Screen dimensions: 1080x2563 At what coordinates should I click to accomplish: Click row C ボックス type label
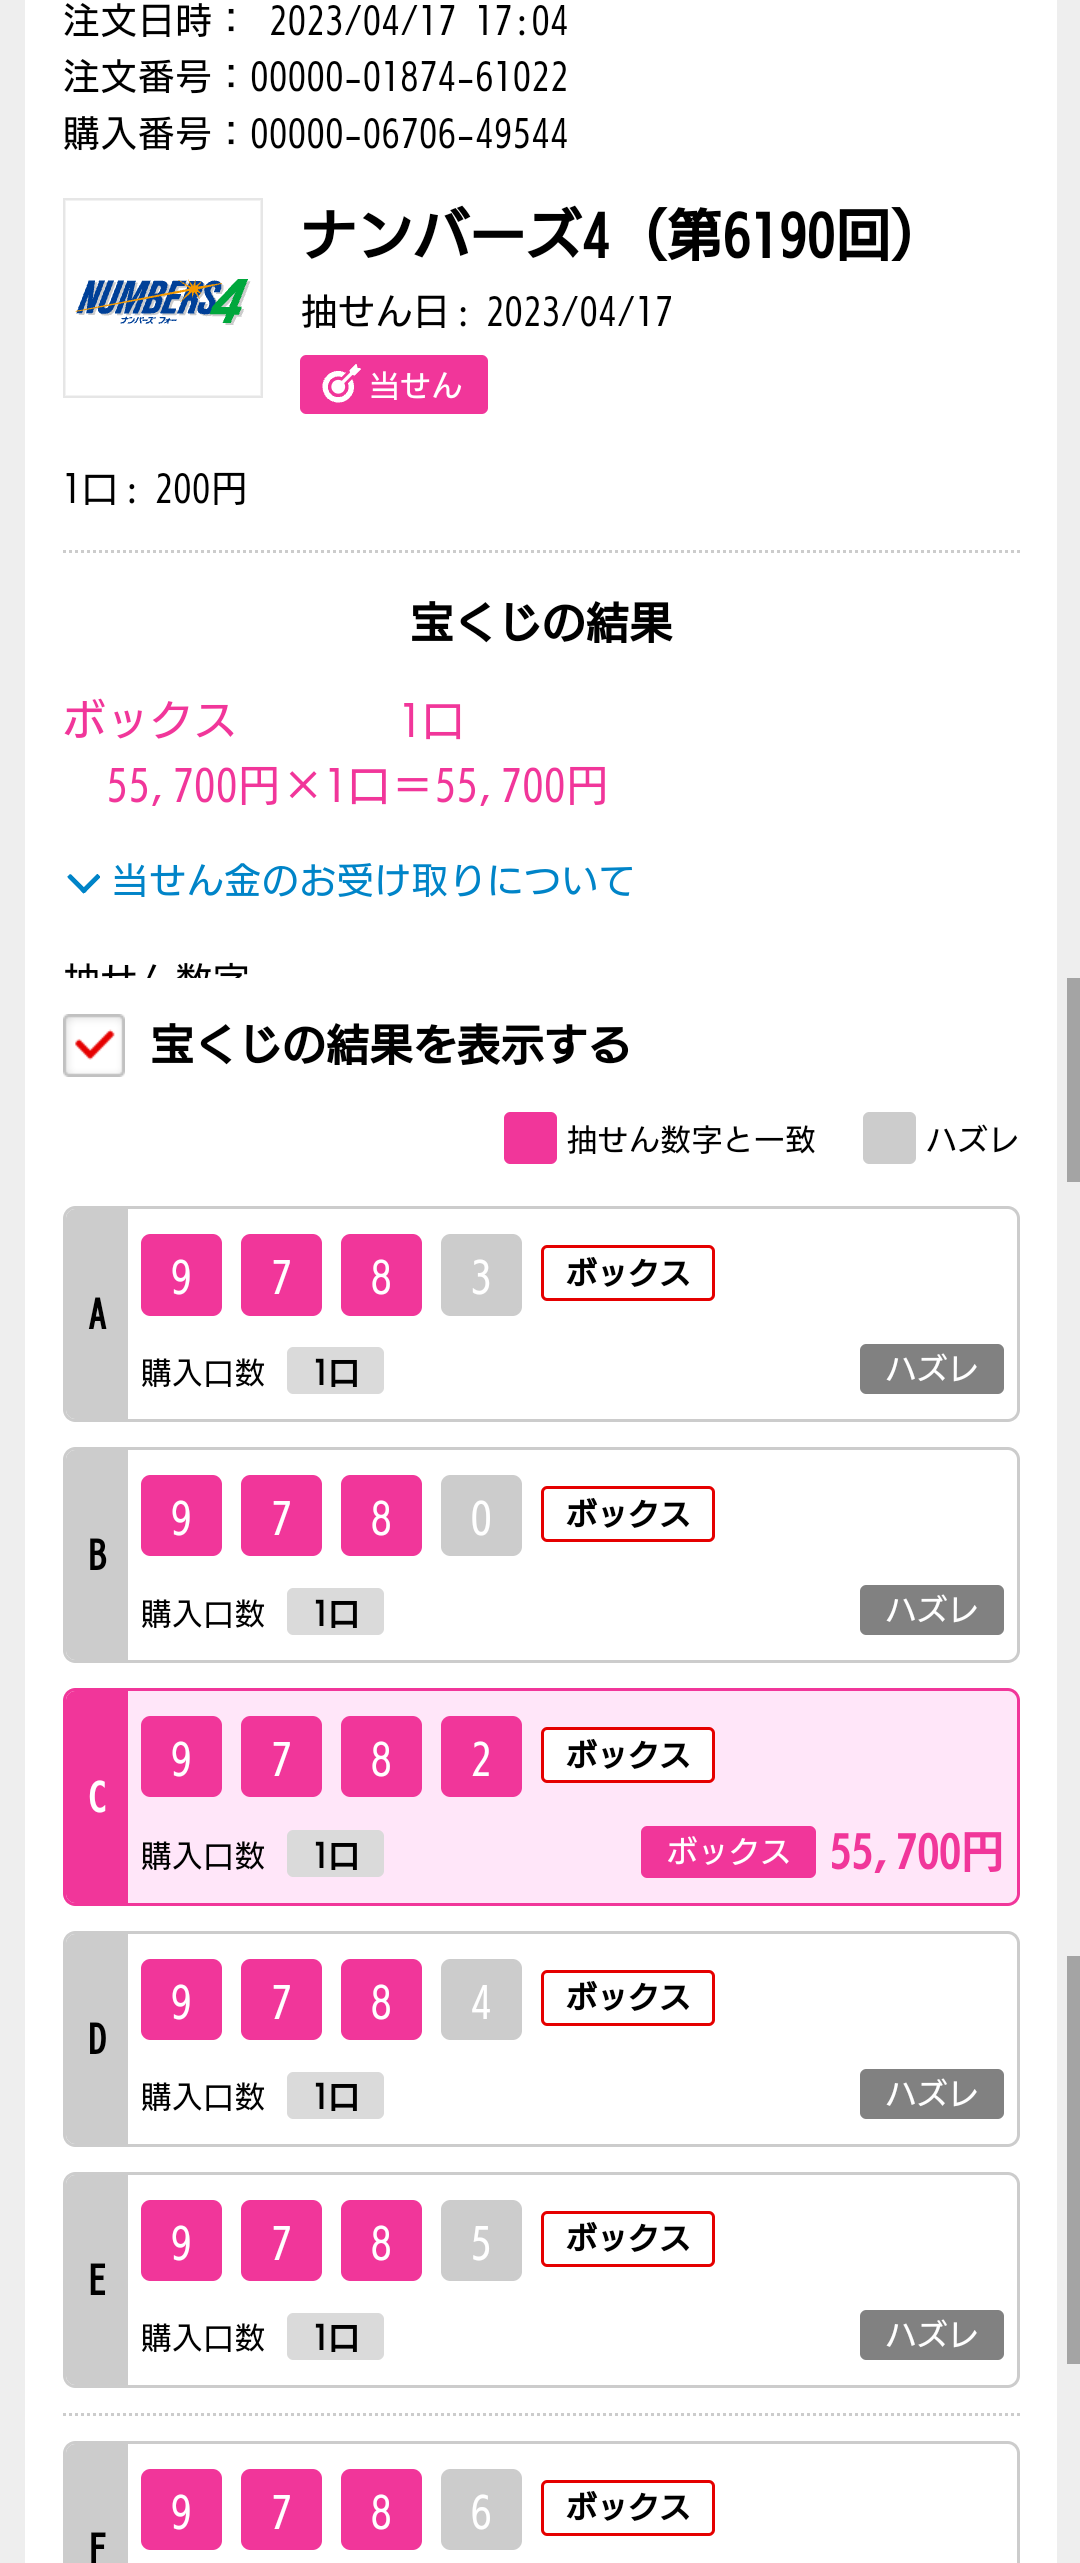628,1755
